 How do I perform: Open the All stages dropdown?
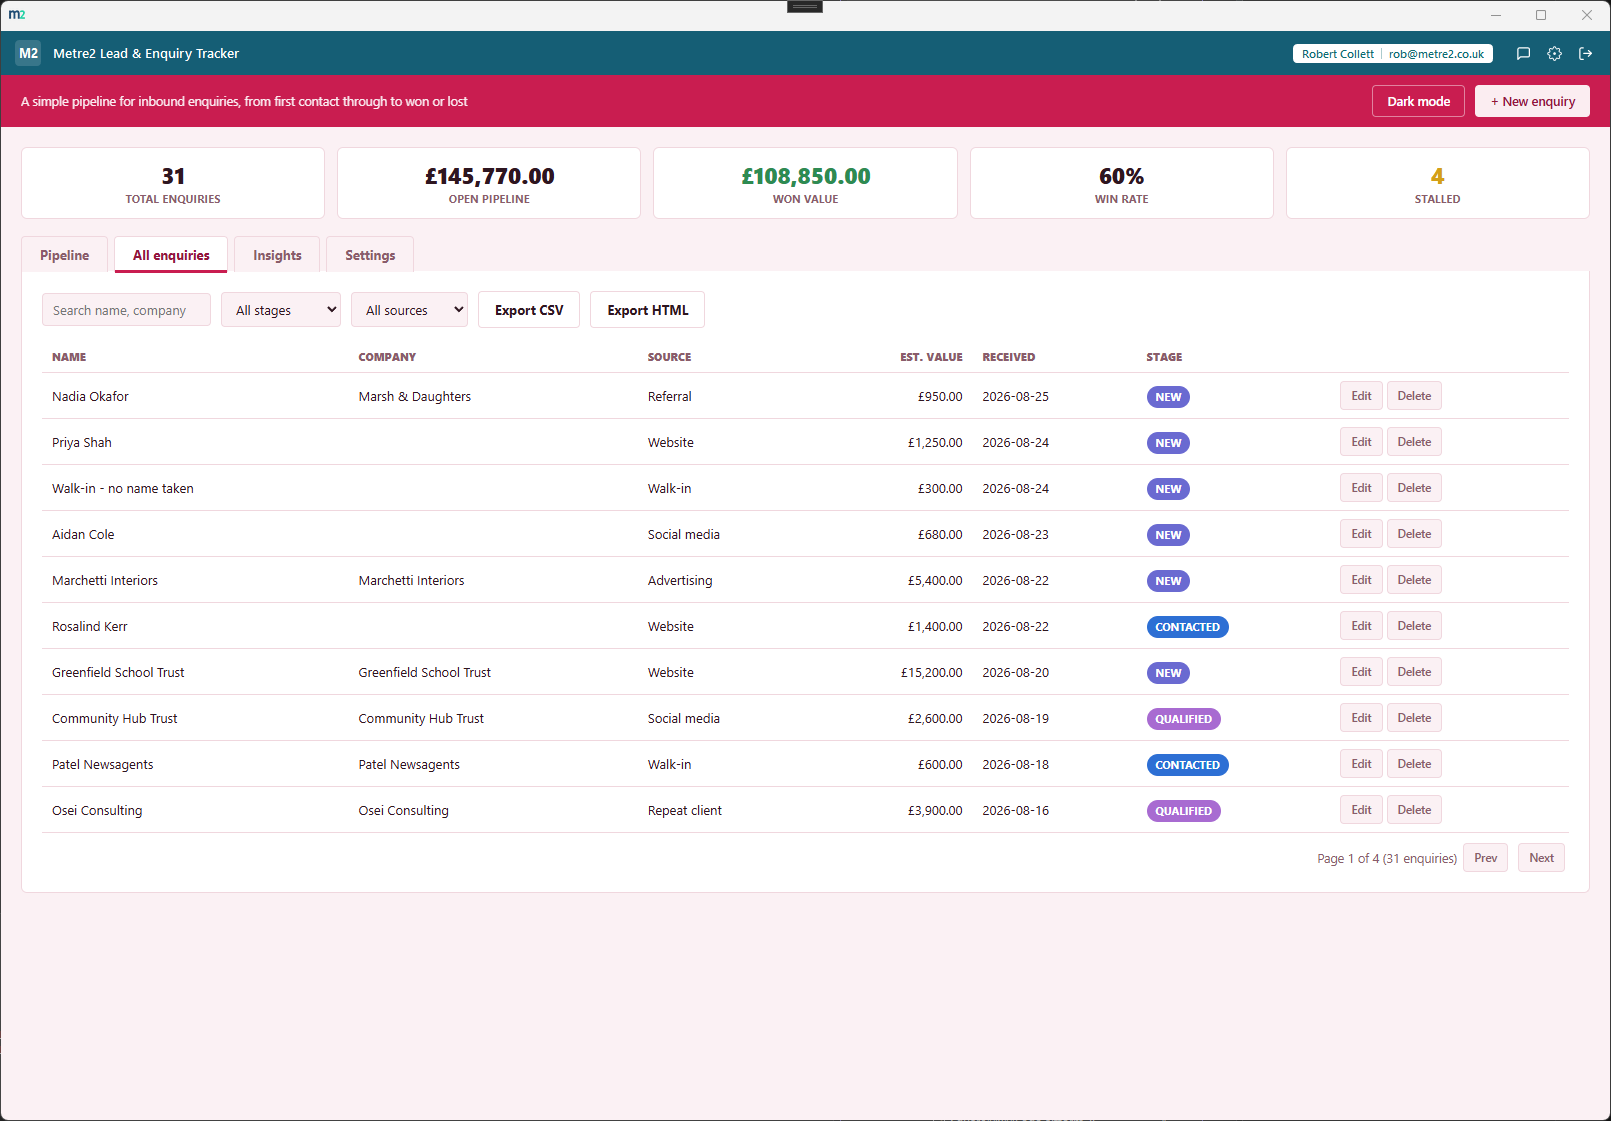(x=281, y=310)
